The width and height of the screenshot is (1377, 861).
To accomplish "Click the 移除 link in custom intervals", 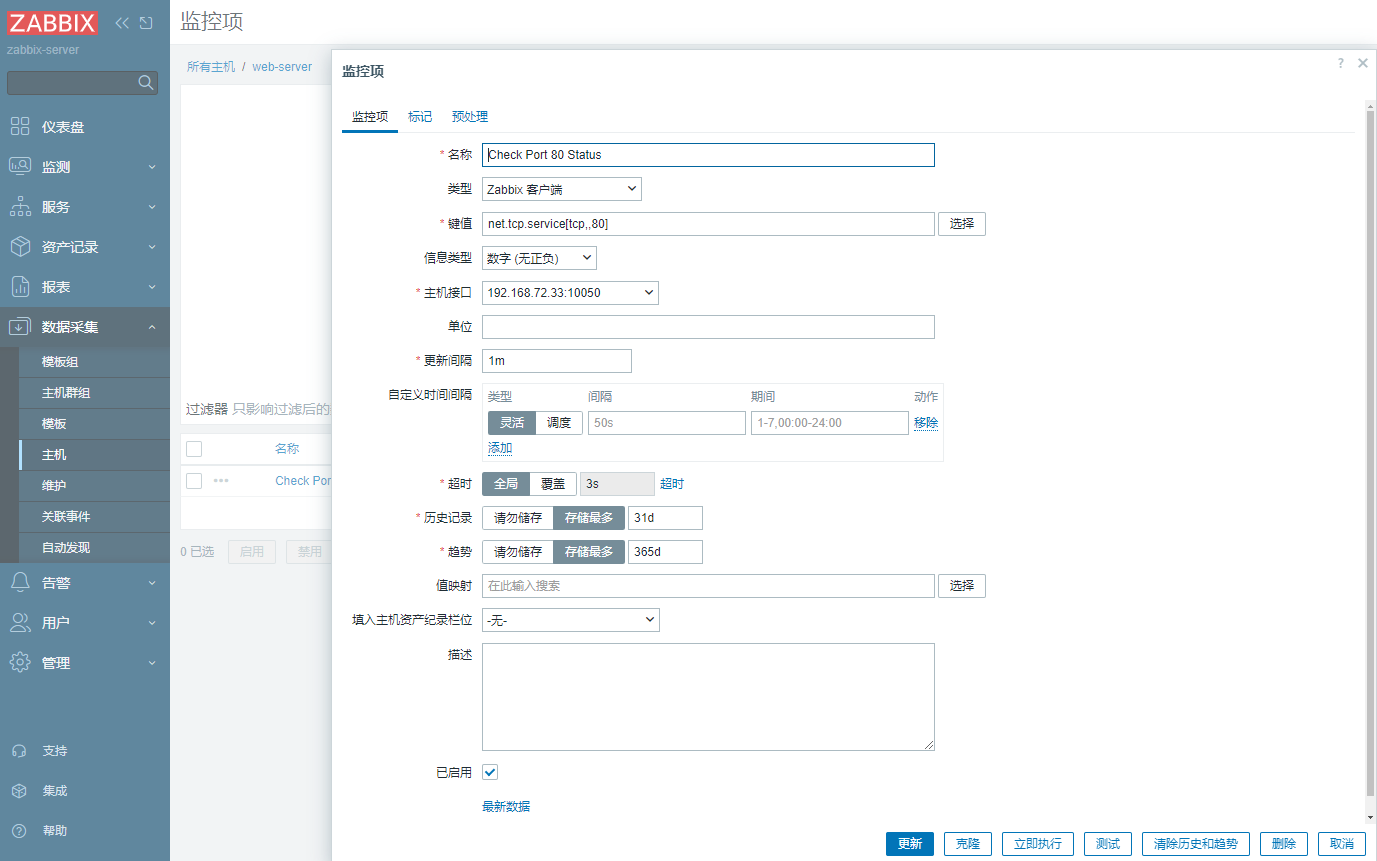I will point(926,423).
